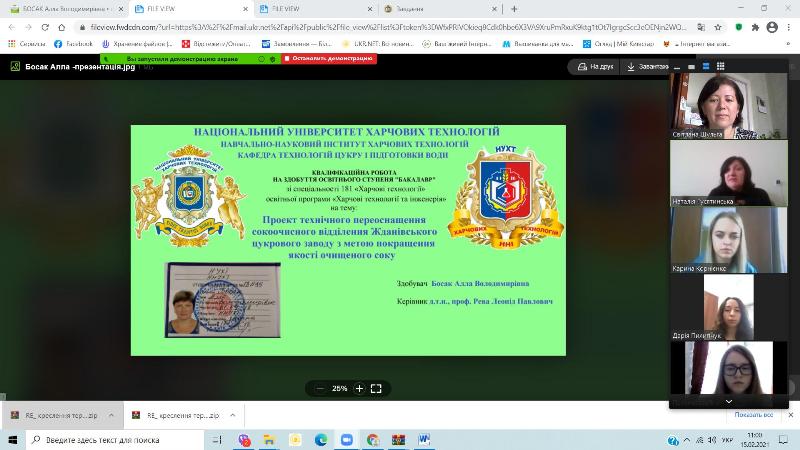
Task: Open Google Chrome from the taskbar
Action: point(372,440)
